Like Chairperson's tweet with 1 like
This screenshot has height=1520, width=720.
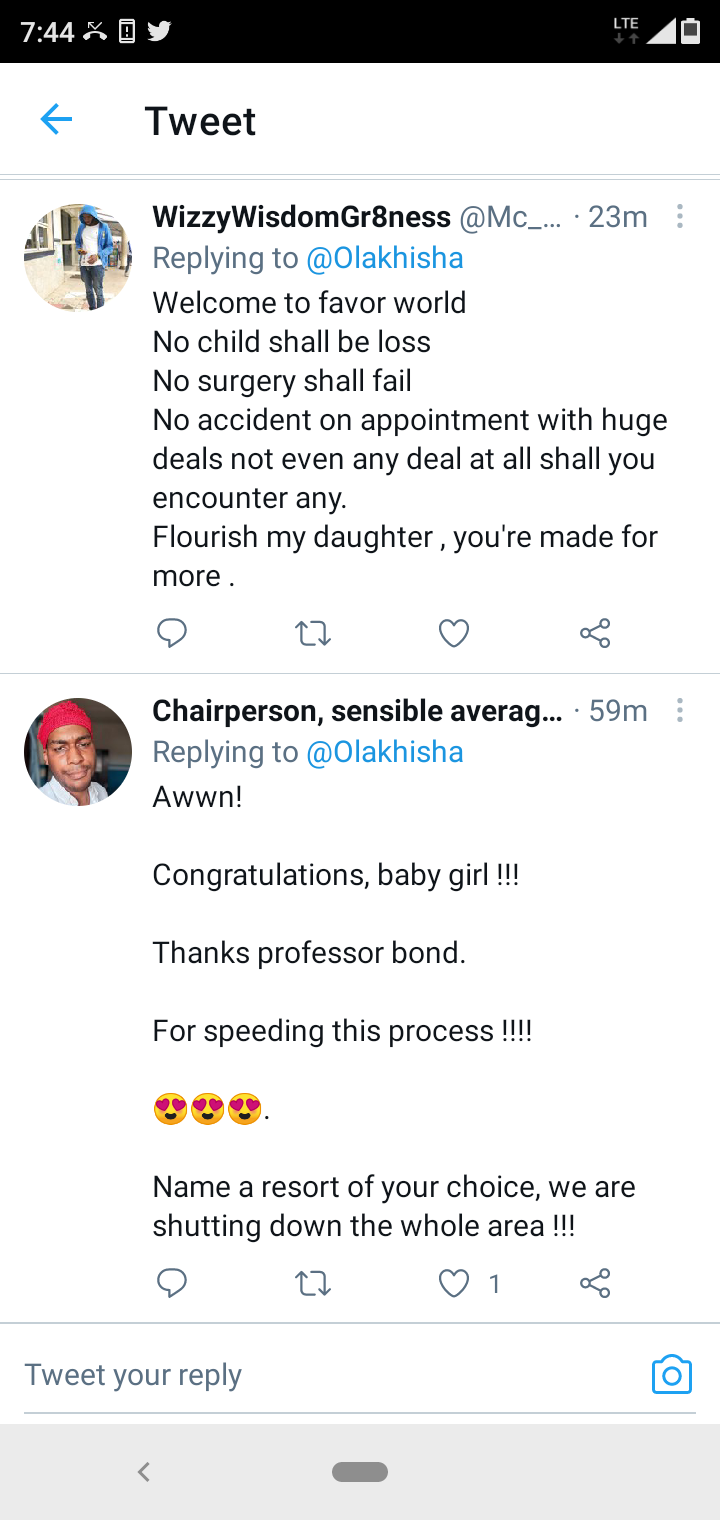[x=455, y=1283]
